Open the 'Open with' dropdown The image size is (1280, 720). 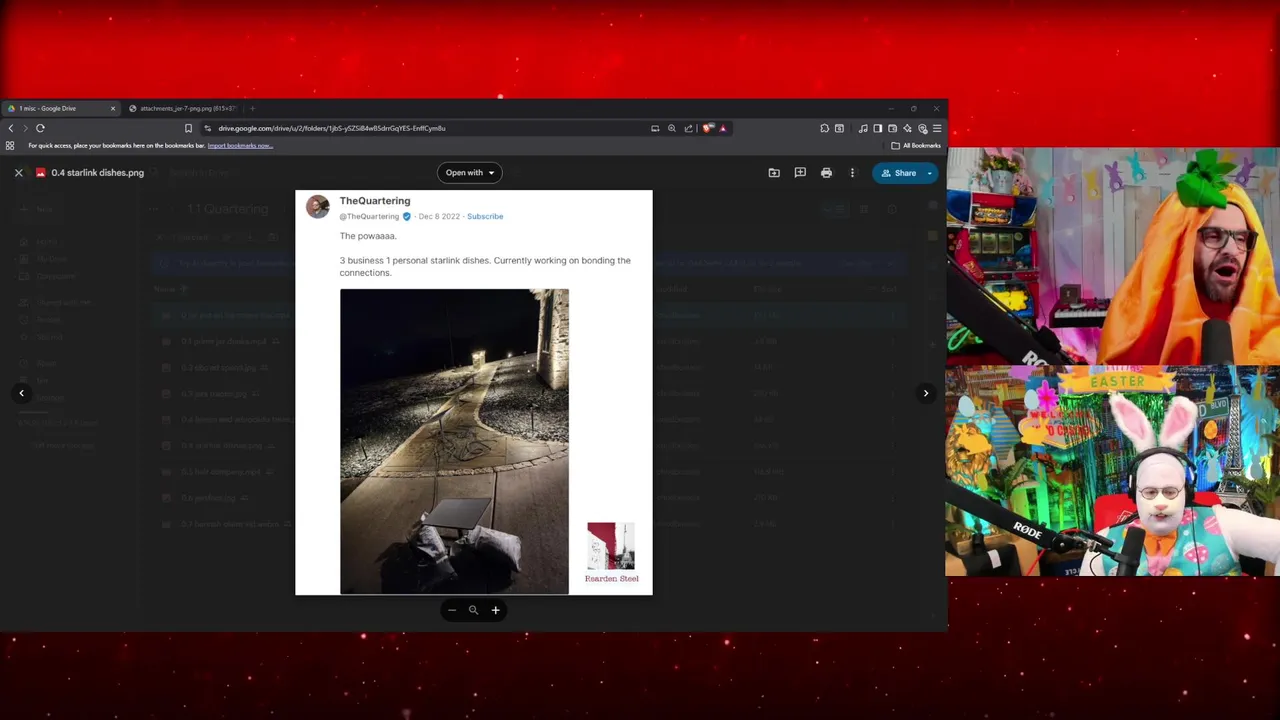coord(470,173)
